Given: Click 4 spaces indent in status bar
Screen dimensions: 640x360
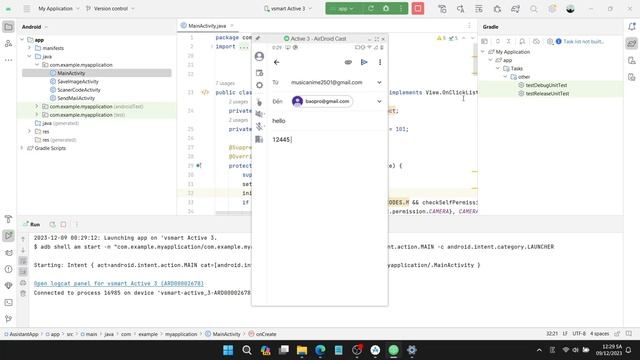Looking at the screenshot, I should (599, 333).
